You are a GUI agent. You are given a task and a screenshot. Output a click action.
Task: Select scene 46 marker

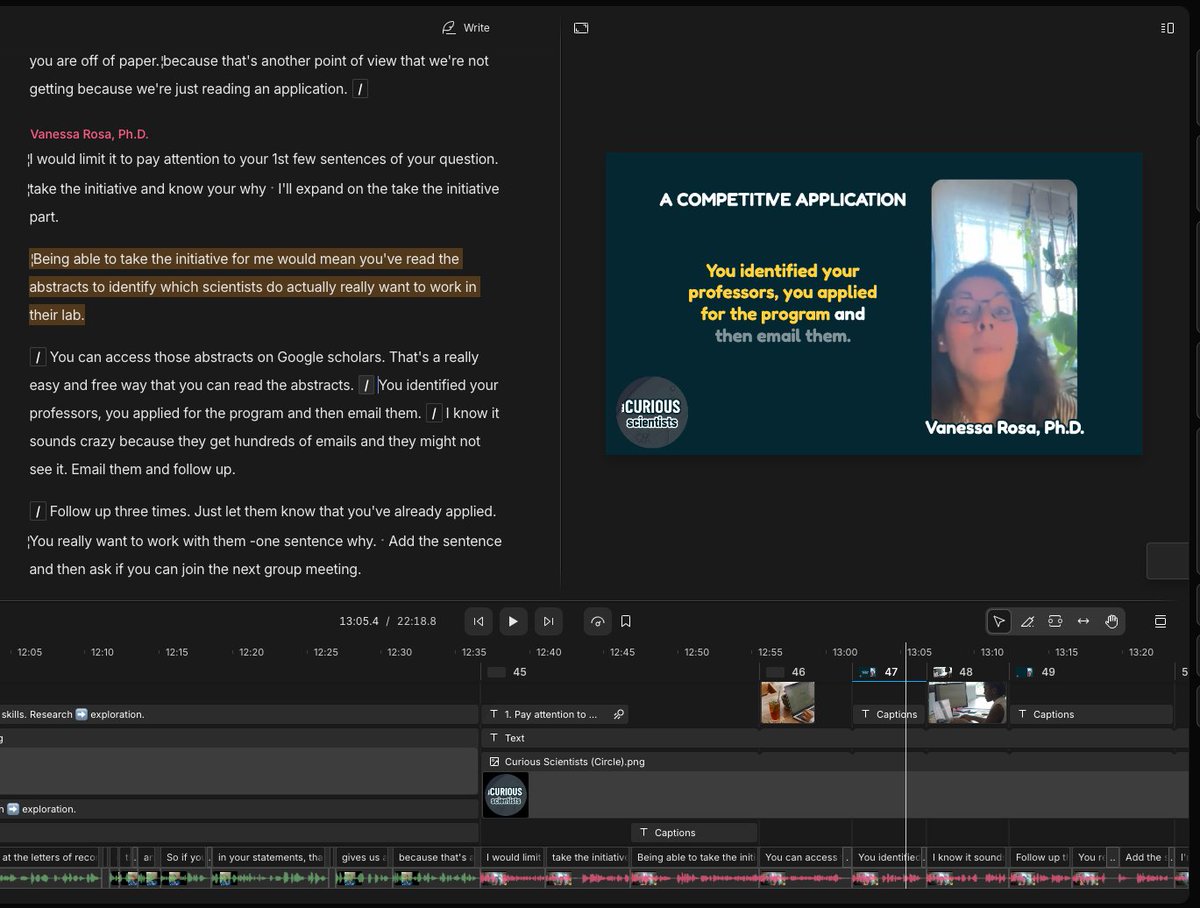click(x=788, y=672)
